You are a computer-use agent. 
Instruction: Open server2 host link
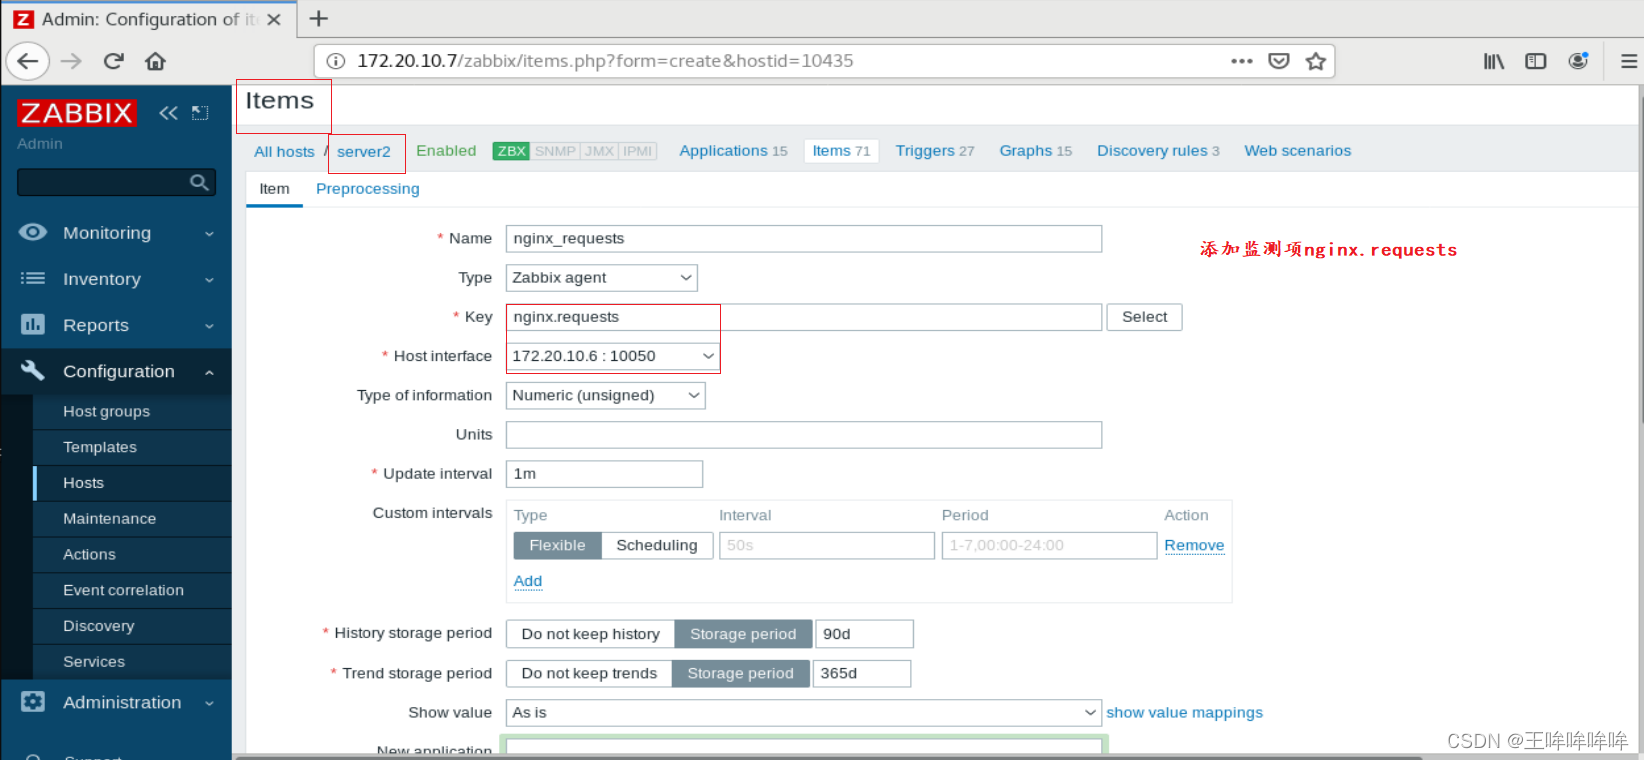364,152
